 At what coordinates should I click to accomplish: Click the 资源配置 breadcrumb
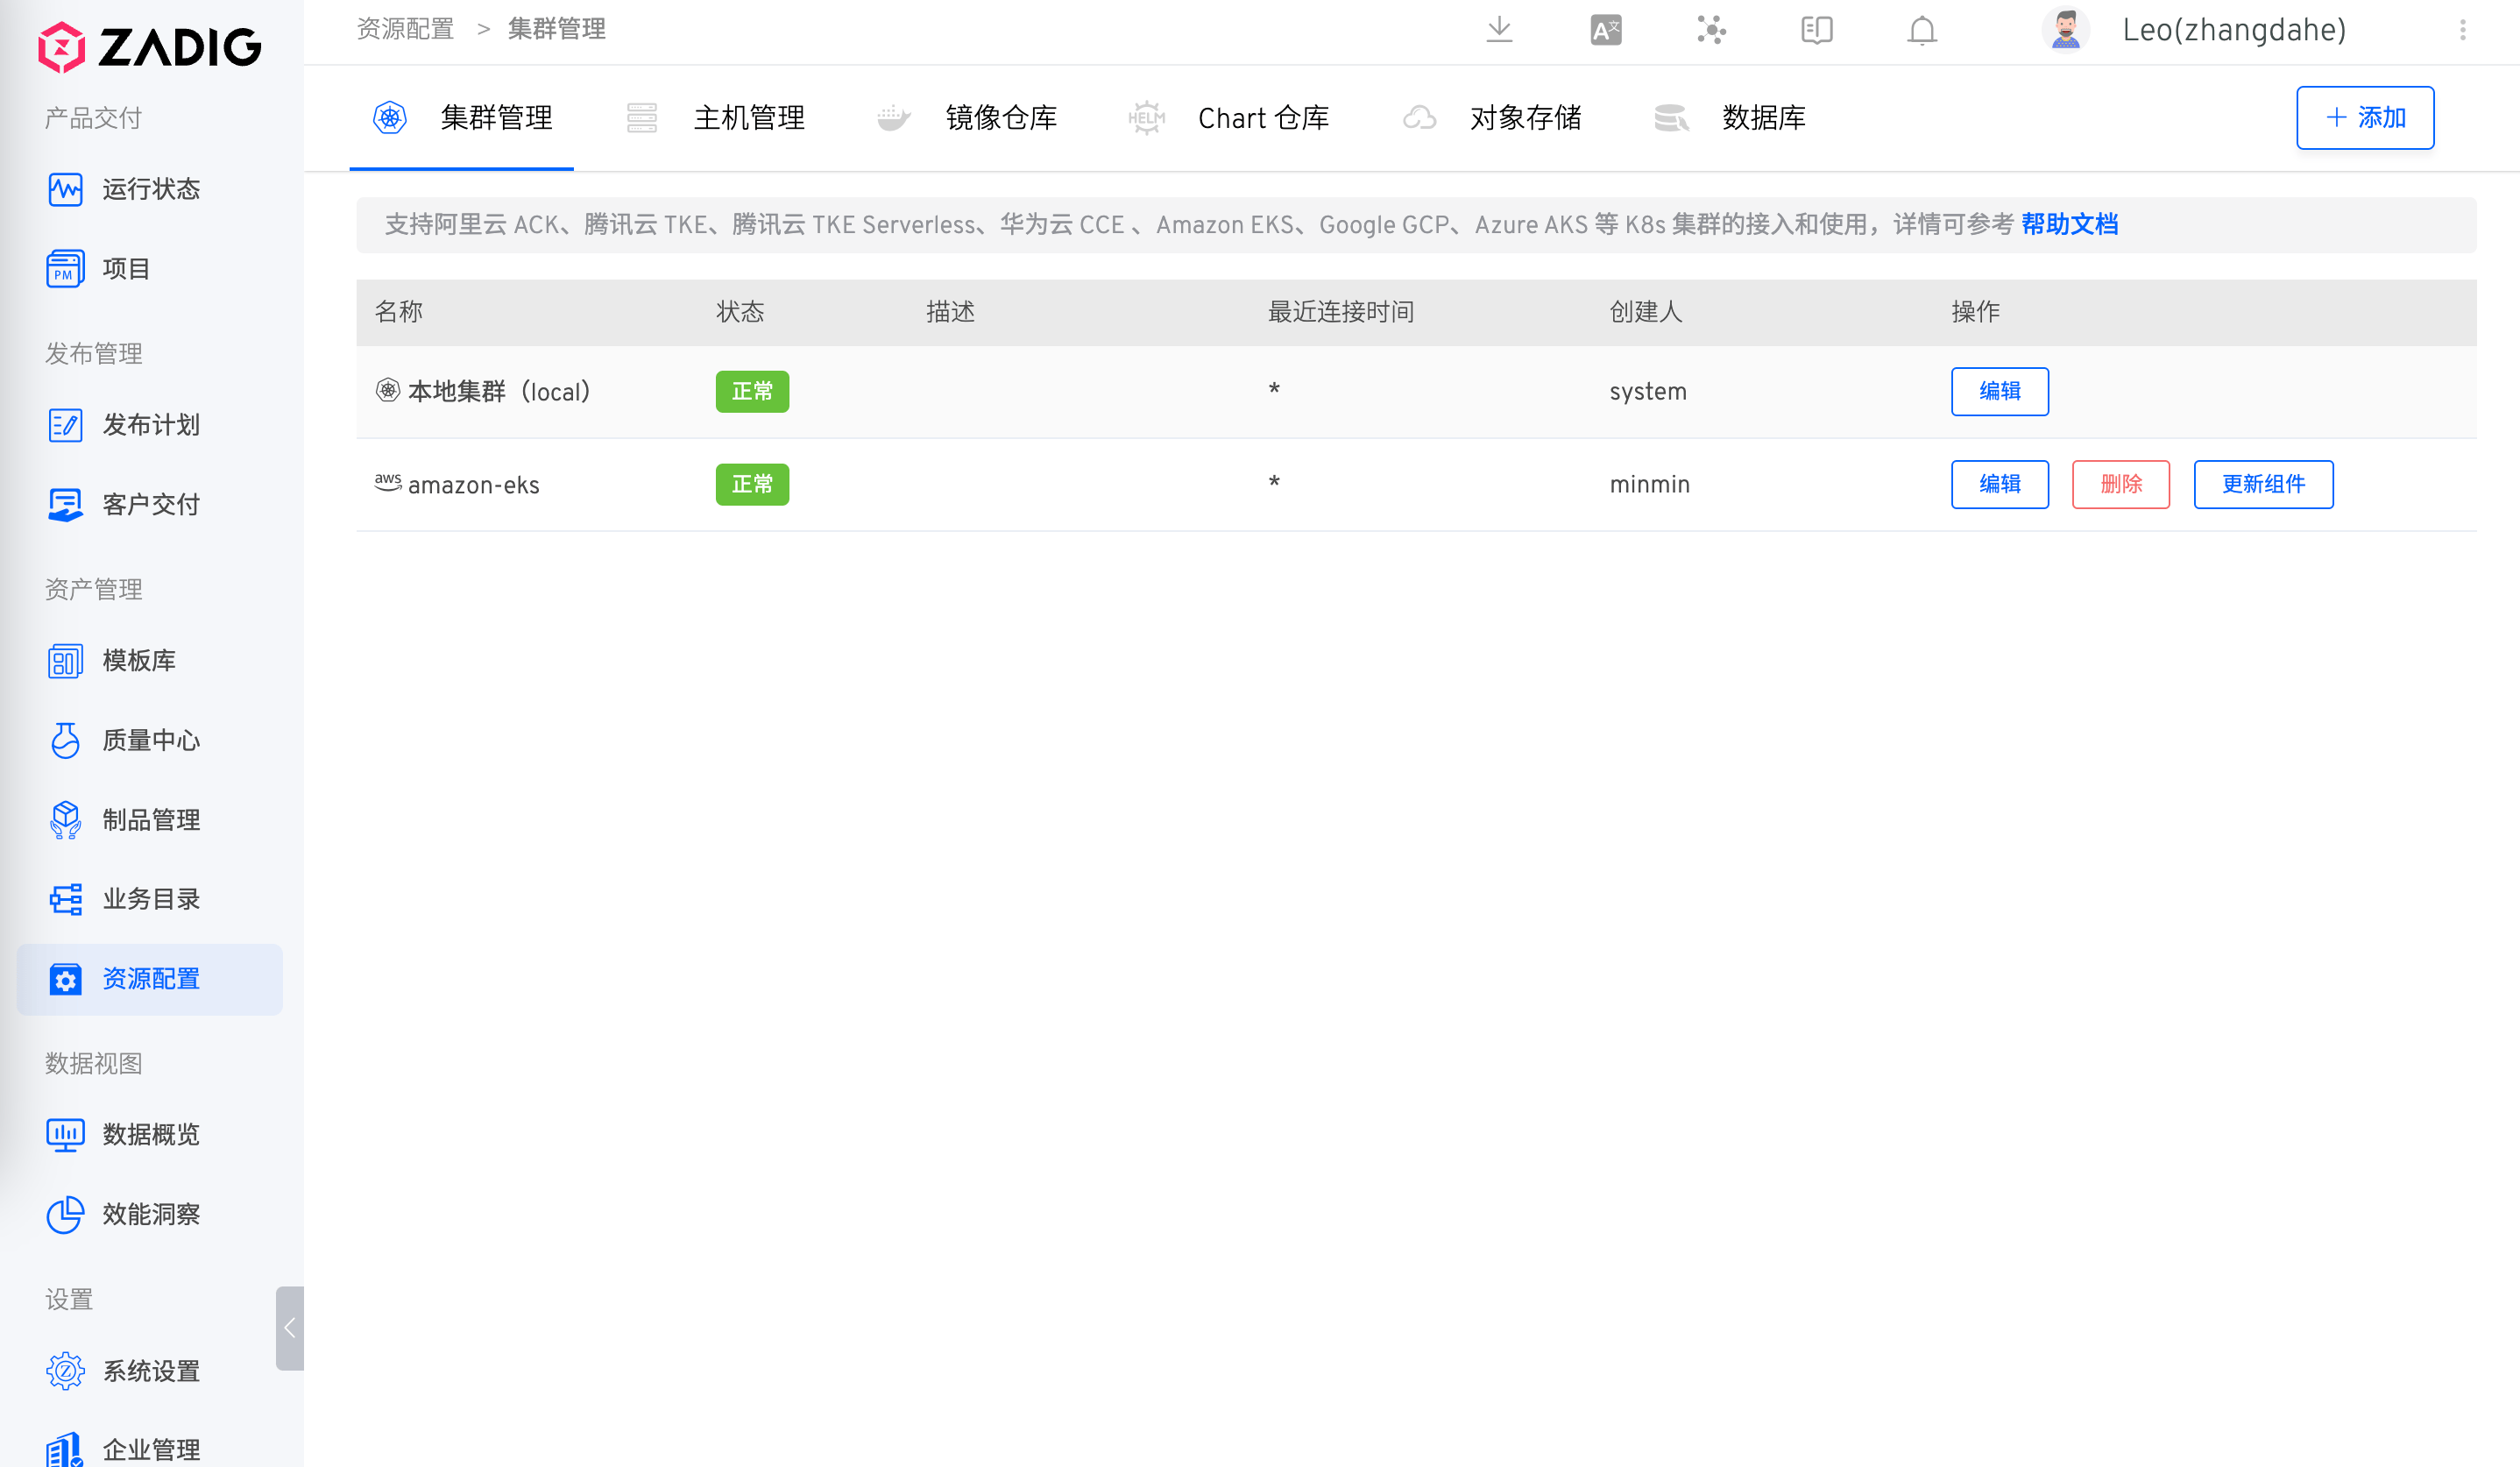pyautogui.click(x=406, y=29)
